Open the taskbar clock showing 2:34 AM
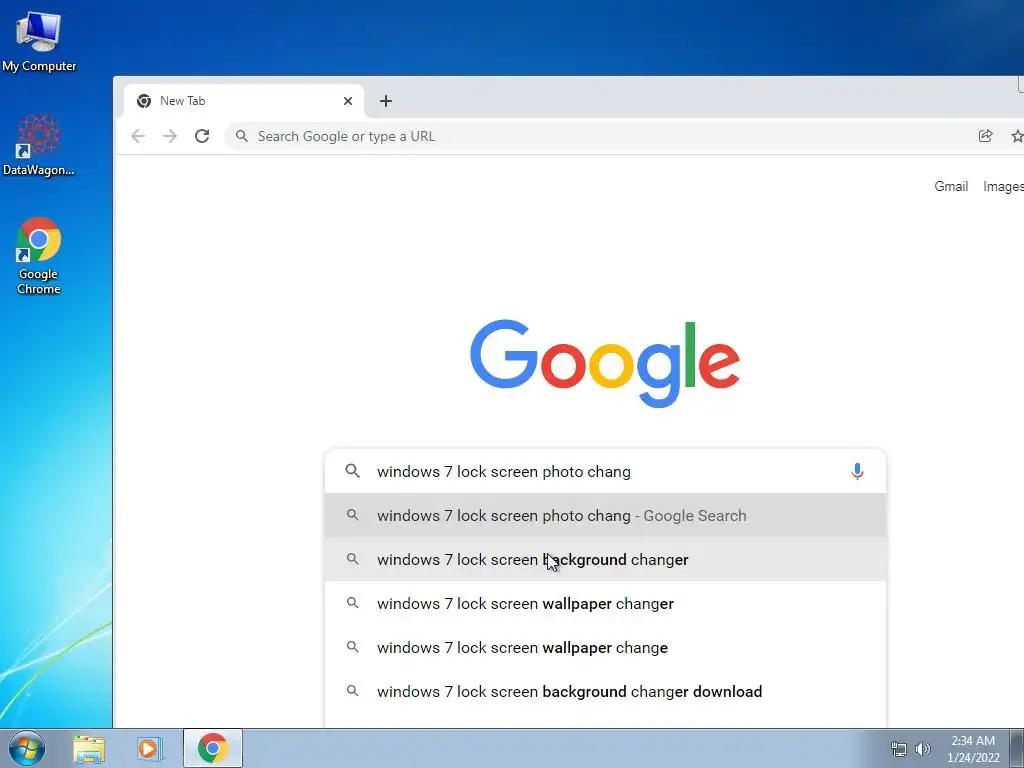 973,749
